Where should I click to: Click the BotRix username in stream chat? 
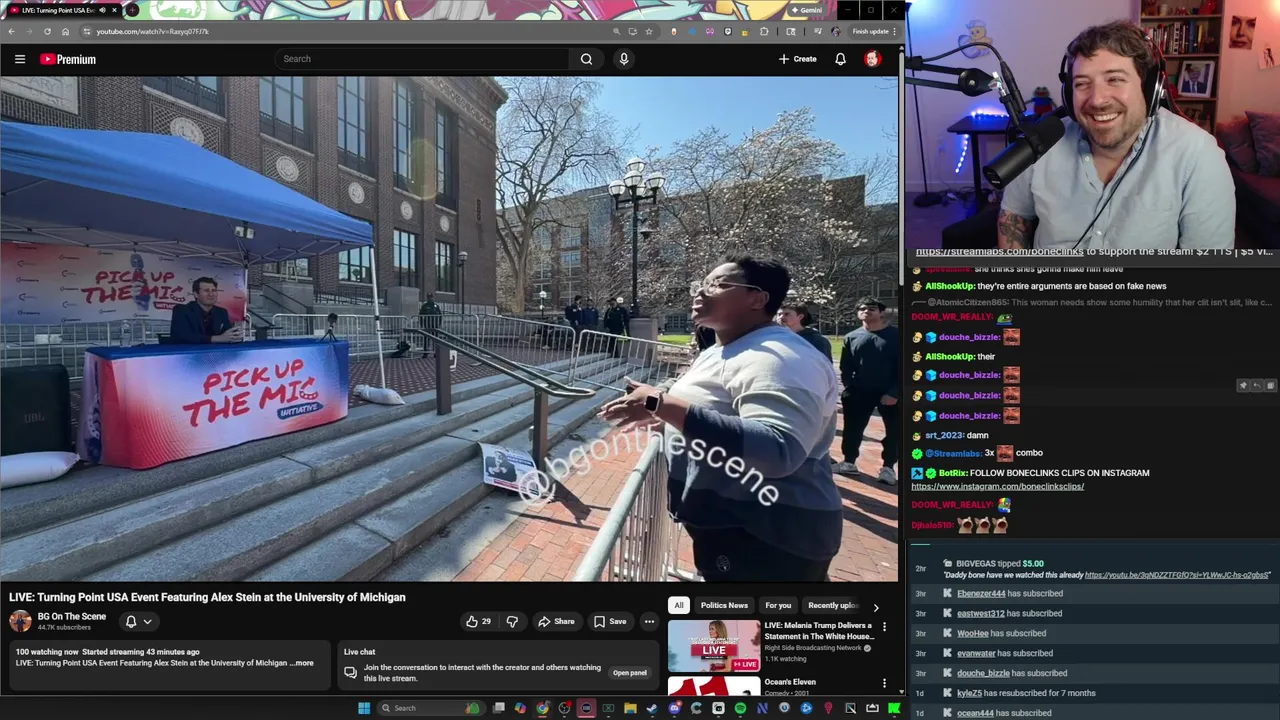tap(952, 473)
